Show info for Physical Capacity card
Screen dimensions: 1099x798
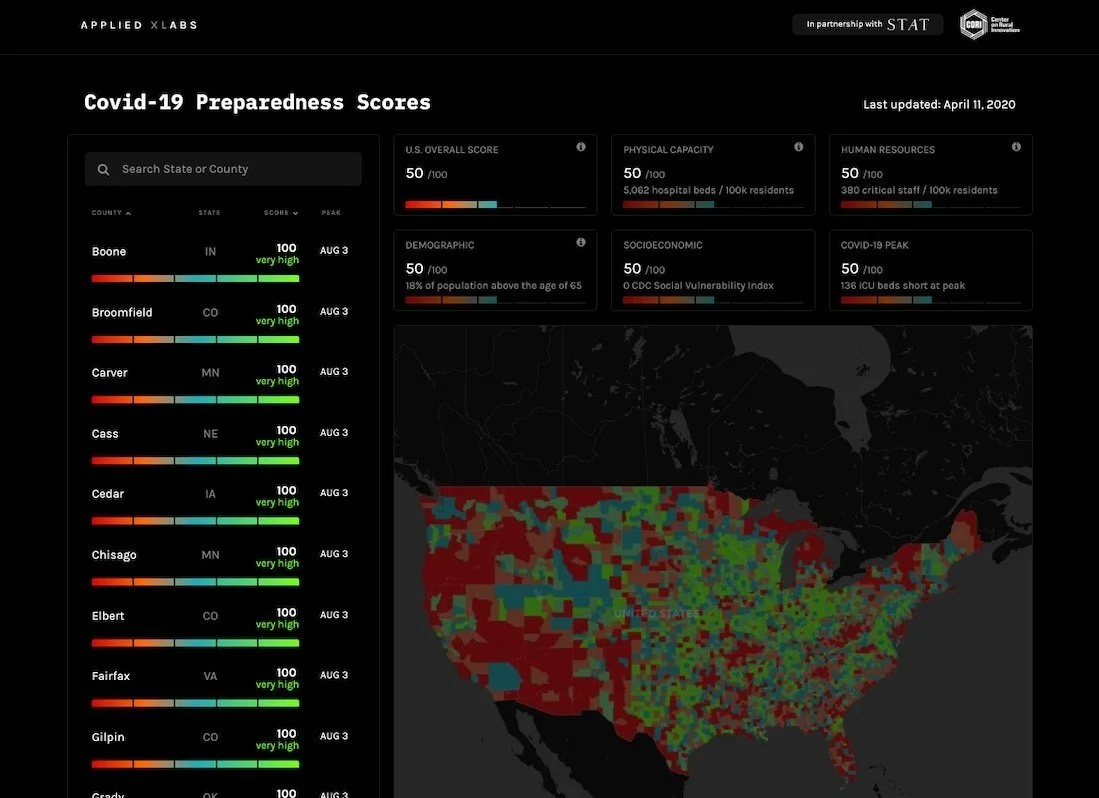point(798,147)
